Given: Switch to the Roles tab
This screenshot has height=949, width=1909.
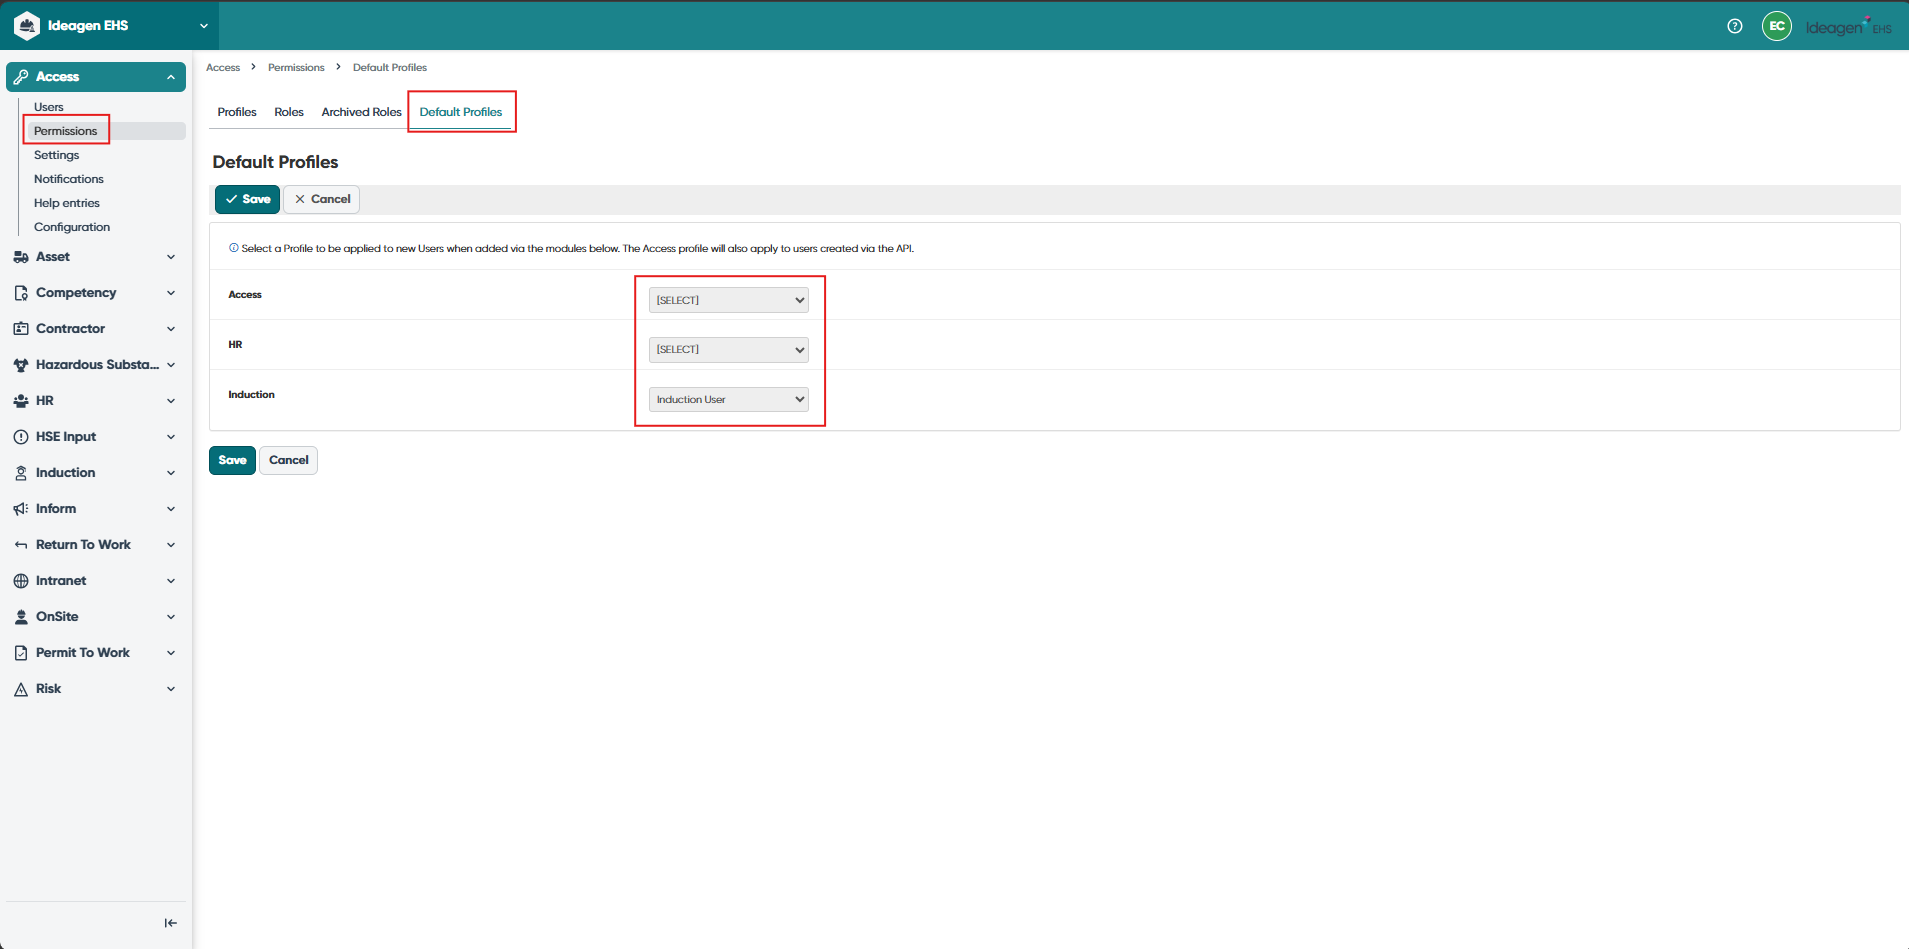Looking at the screenshot, I should pos(289,112).
